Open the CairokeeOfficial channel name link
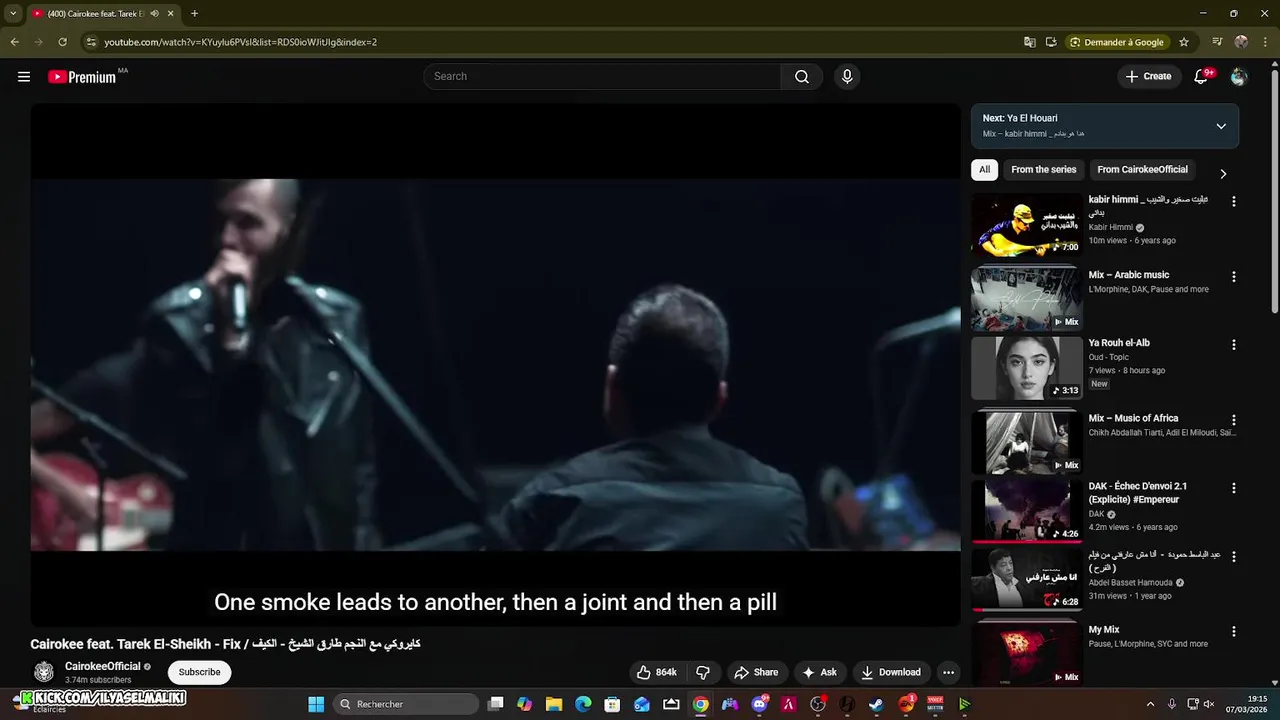The height and width of the screenshot is (720, 1280). click(x=103, y=667)
